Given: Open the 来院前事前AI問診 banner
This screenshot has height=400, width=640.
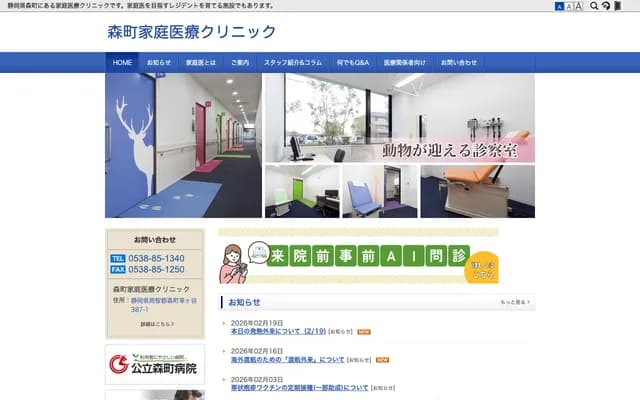Looking at the screenshot, I should pyautogui.click(x=358, y=256).
